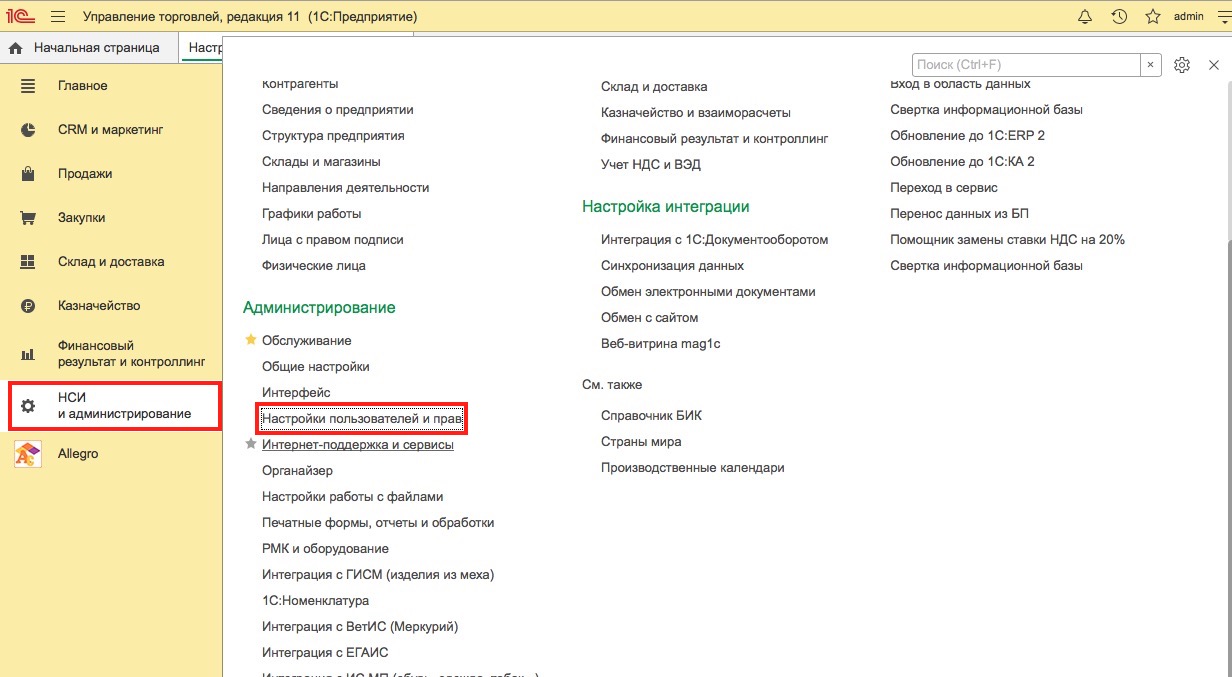This screenshot has width=1232, height=677.
Task: Click the Казначейство ruble coin icon
Action: click(28, 306)
